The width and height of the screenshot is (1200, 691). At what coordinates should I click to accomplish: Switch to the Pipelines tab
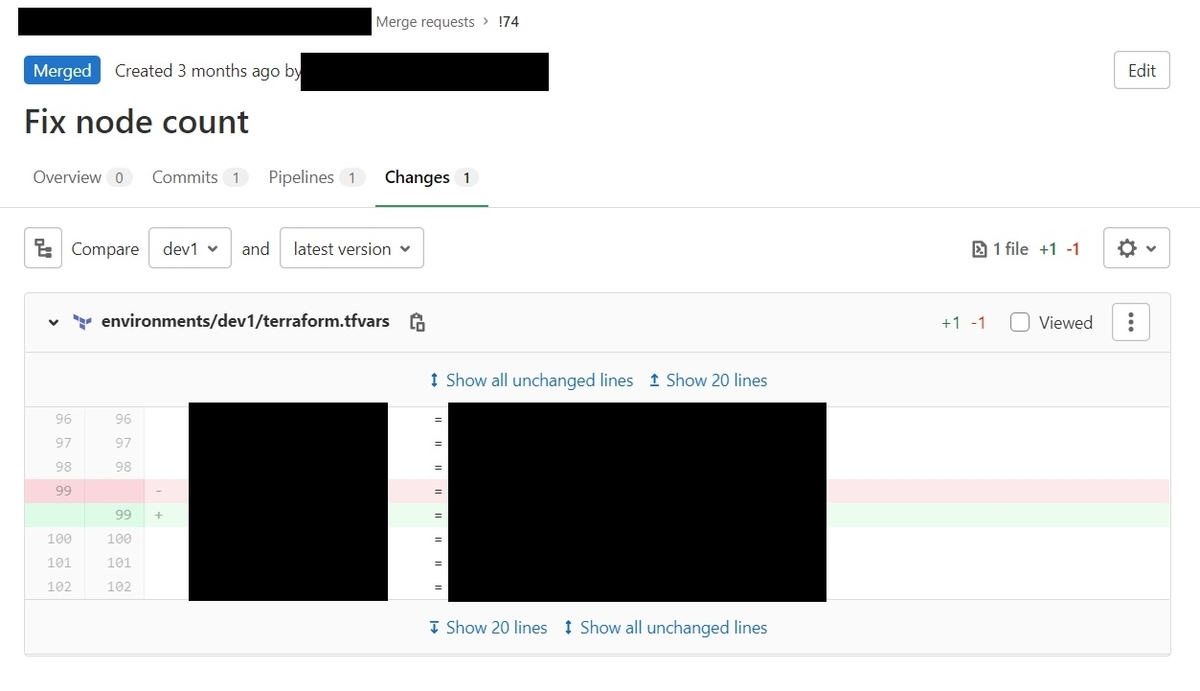click(x=316, y=177)
